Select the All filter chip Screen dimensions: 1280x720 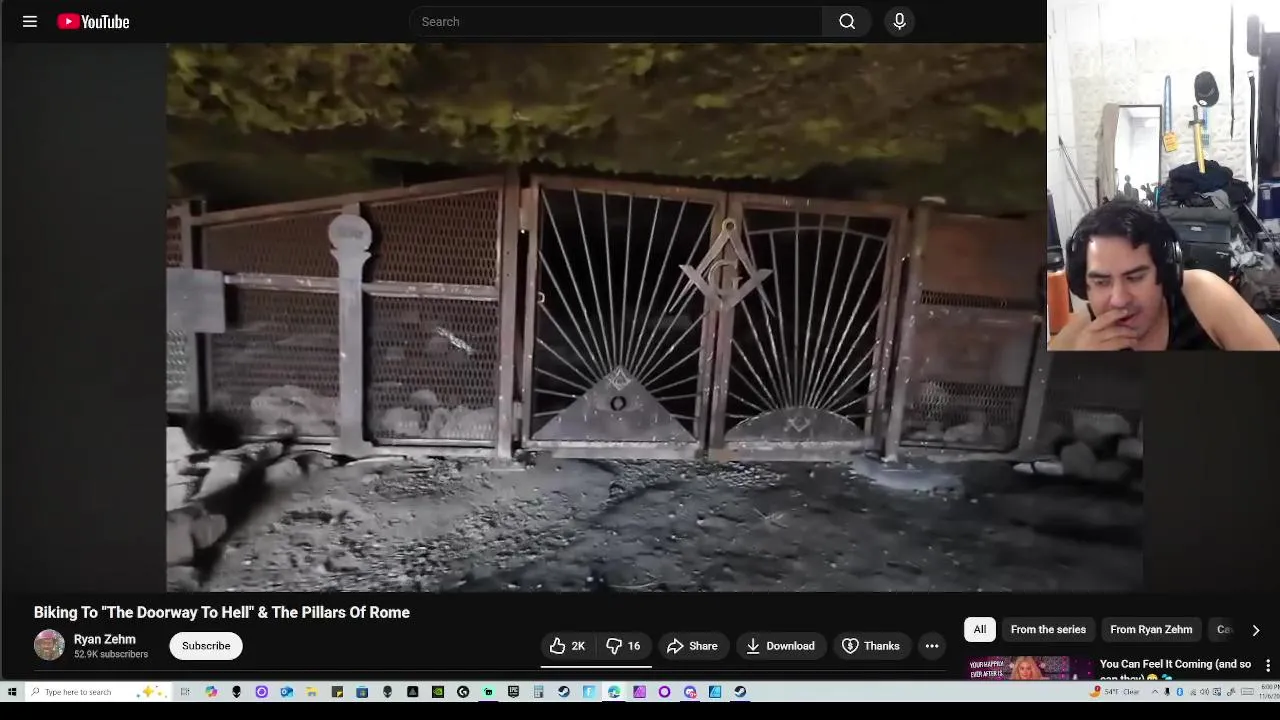pyautogui.click(x=980, y=629)
